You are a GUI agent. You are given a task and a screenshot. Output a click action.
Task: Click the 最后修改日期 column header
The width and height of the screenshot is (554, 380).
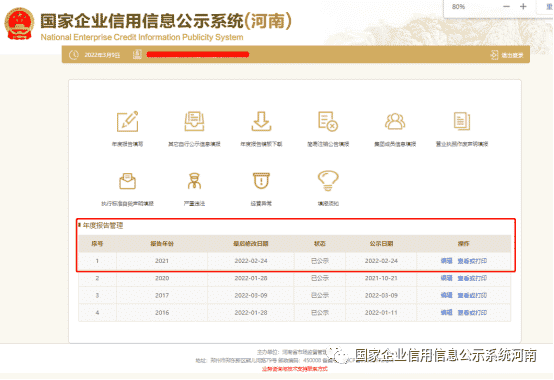tap(251, 244)
